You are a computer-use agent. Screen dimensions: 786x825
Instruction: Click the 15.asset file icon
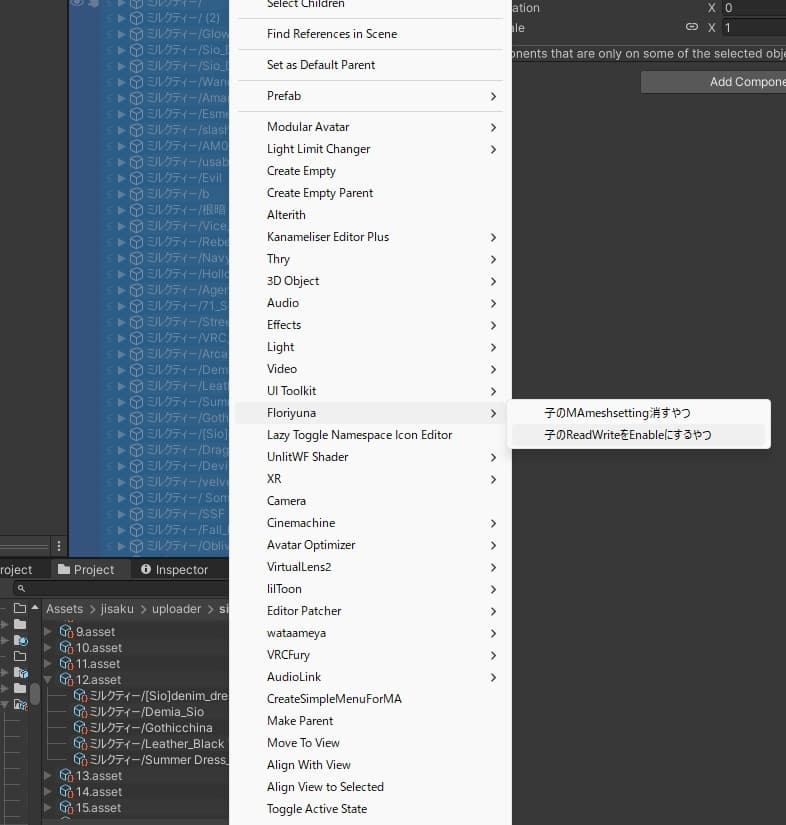point(67,808)
